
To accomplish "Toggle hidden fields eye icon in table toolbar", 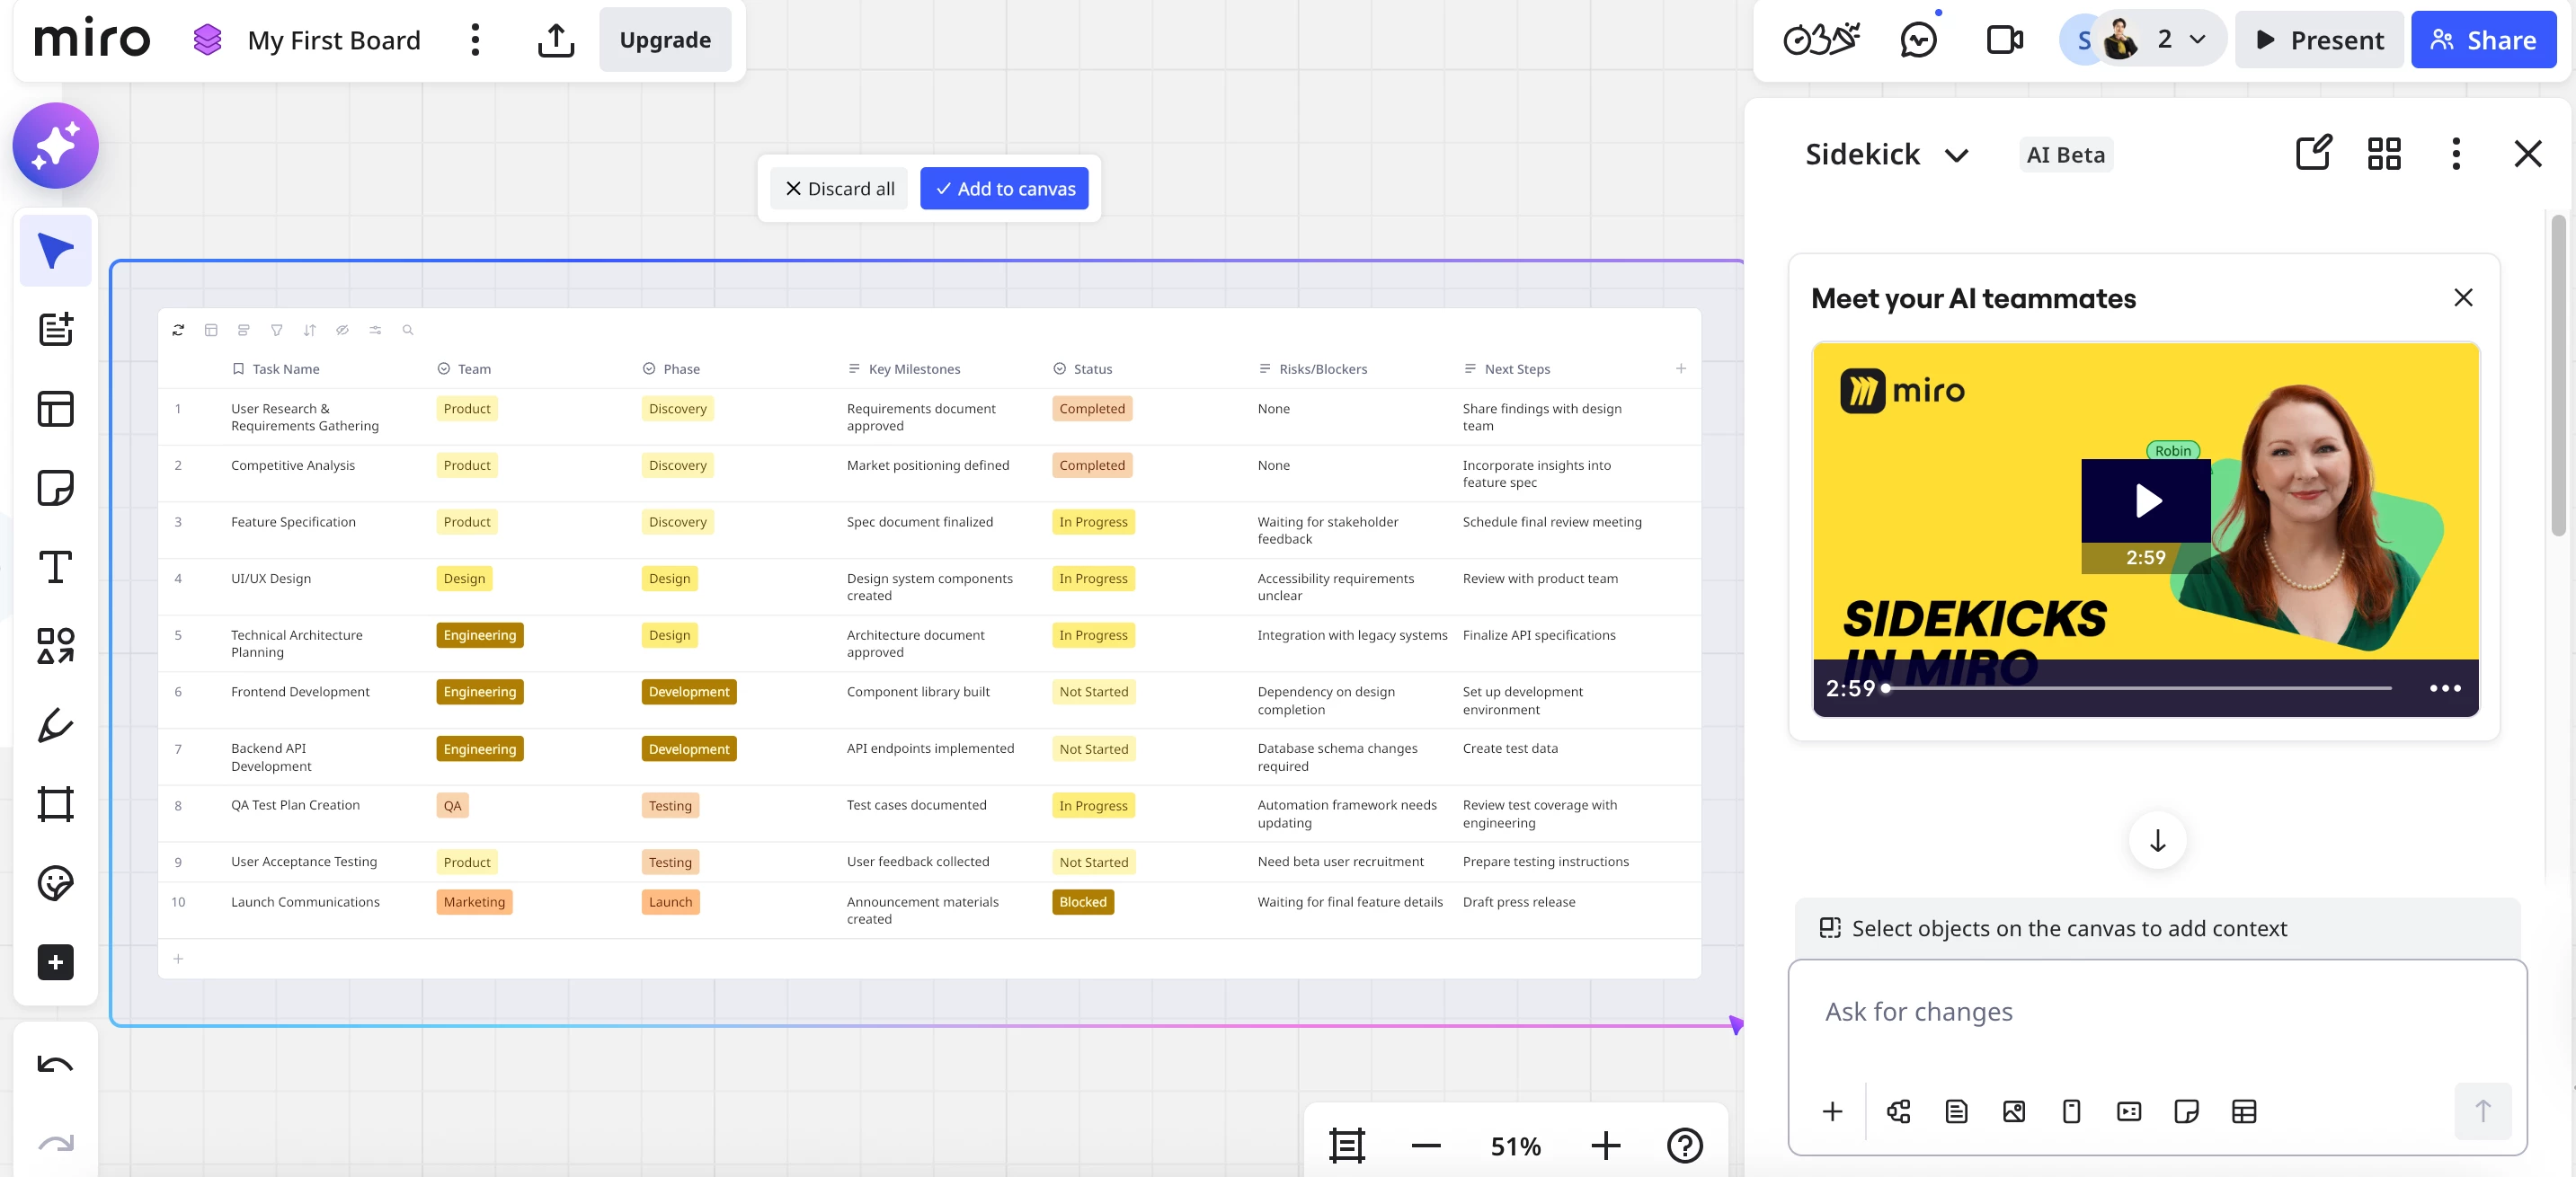I will coord(342,330).
